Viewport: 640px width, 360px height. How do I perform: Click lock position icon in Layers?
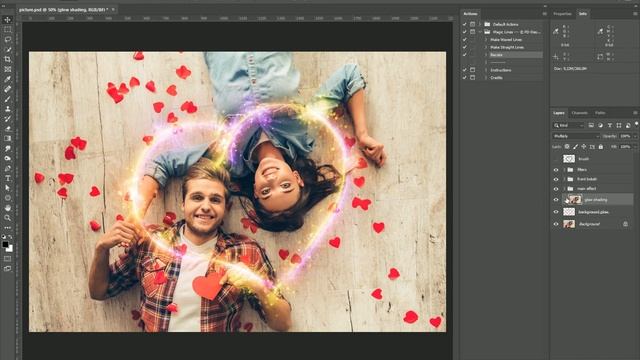(x=584, y=147)
